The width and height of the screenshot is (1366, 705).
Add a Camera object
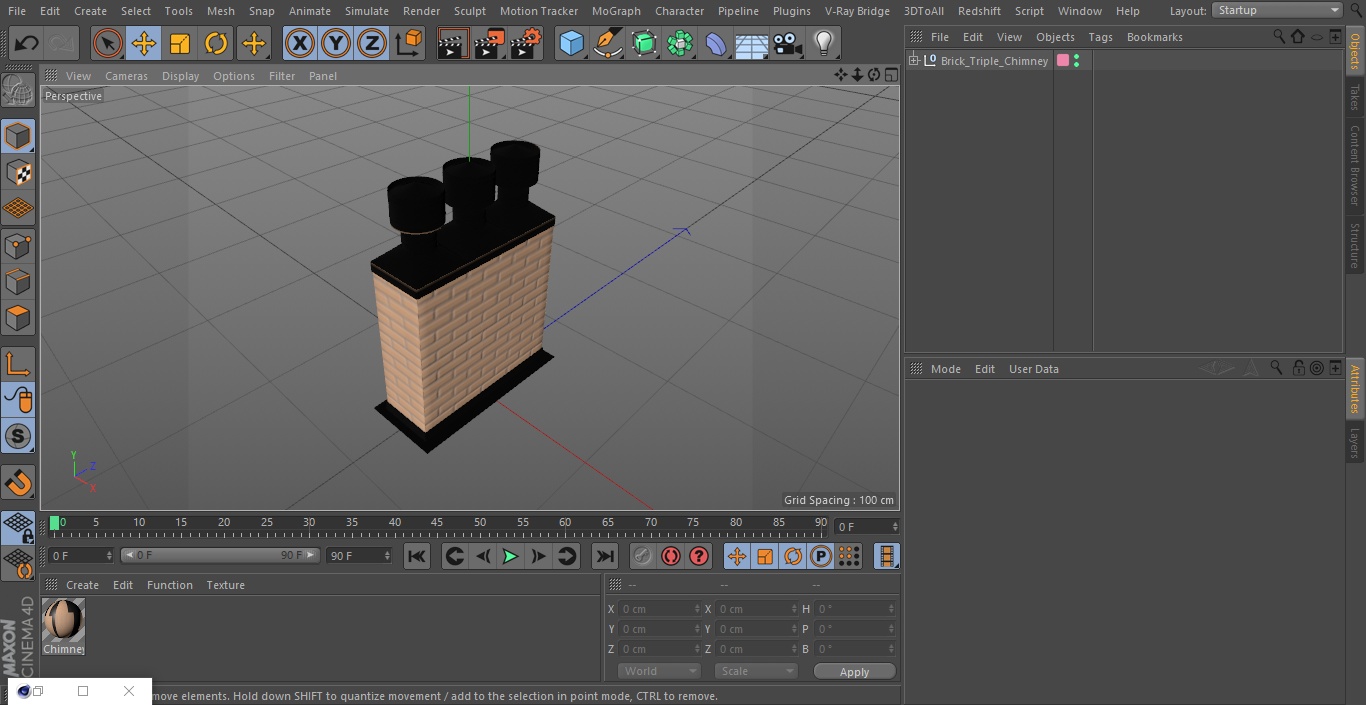(788, 44)
